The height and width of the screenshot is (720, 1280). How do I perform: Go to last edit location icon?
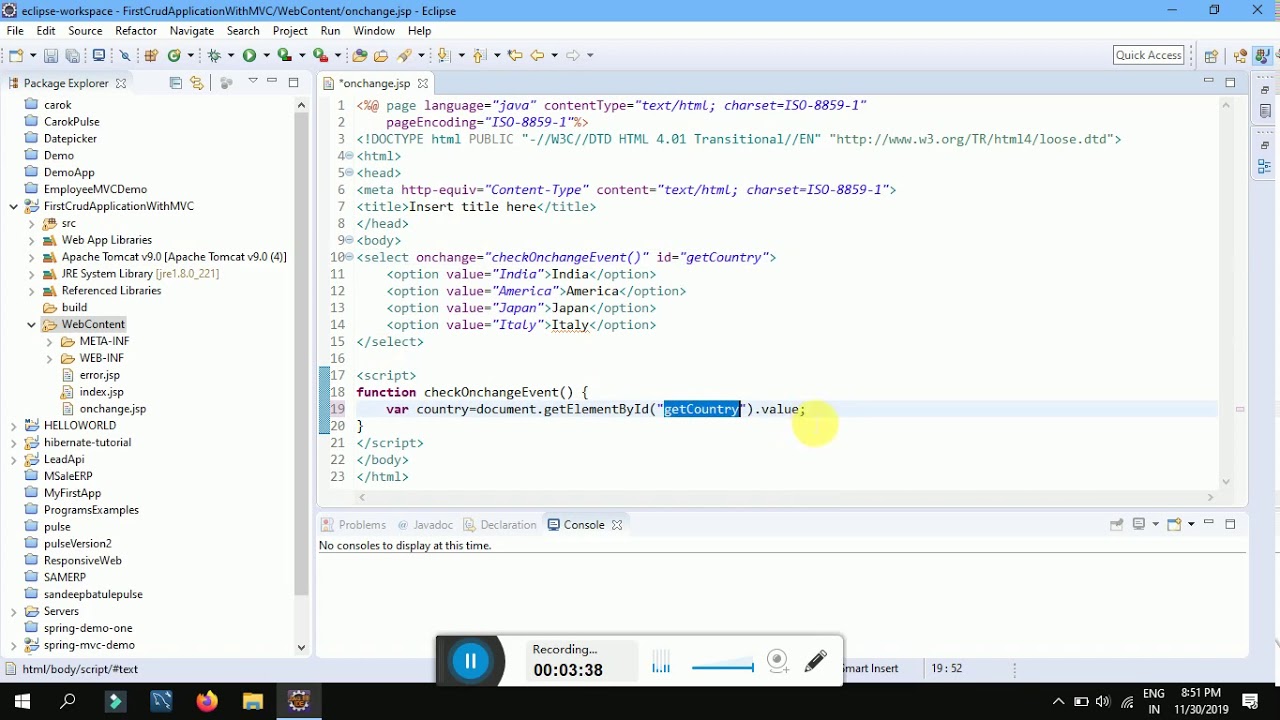(x=515, y=55)
